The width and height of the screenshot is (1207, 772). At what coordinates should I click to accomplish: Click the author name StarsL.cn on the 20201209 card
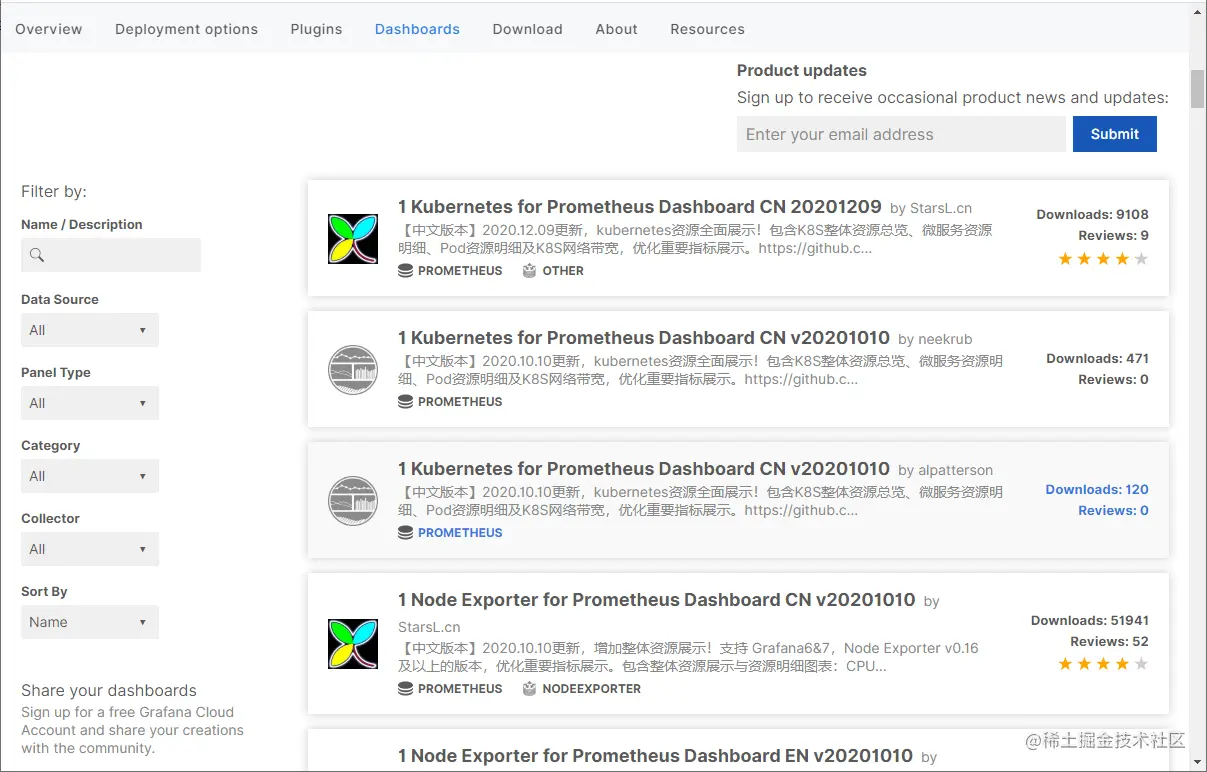tap(941, 209)
